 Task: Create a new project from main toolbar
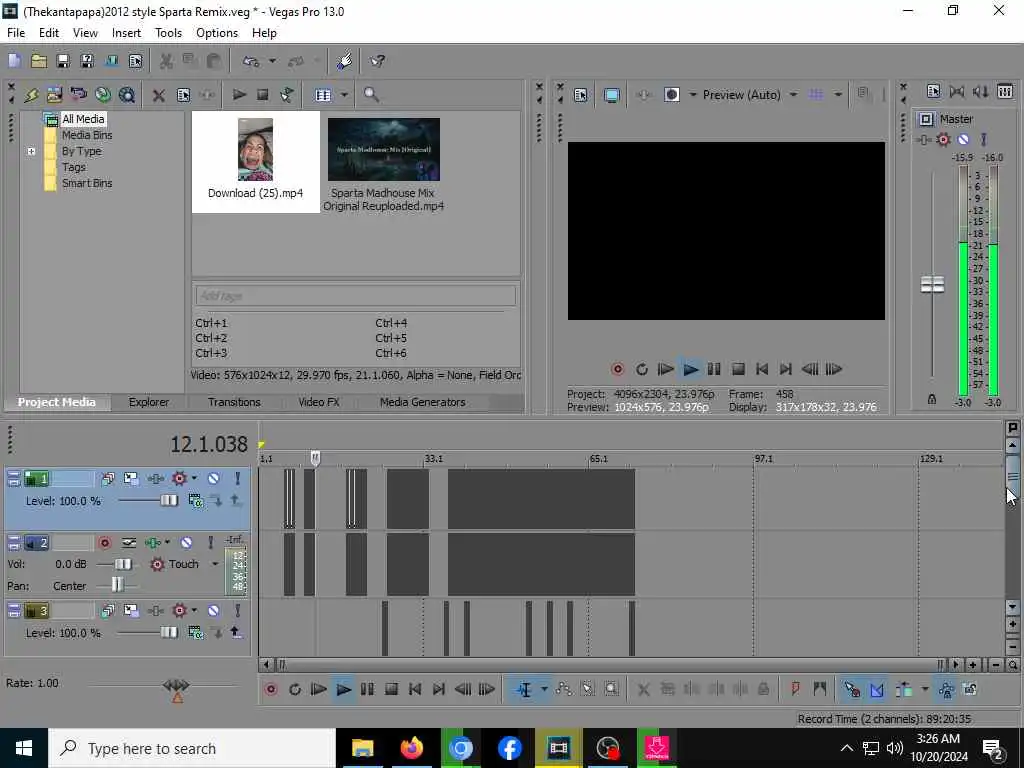click(14, 61)
